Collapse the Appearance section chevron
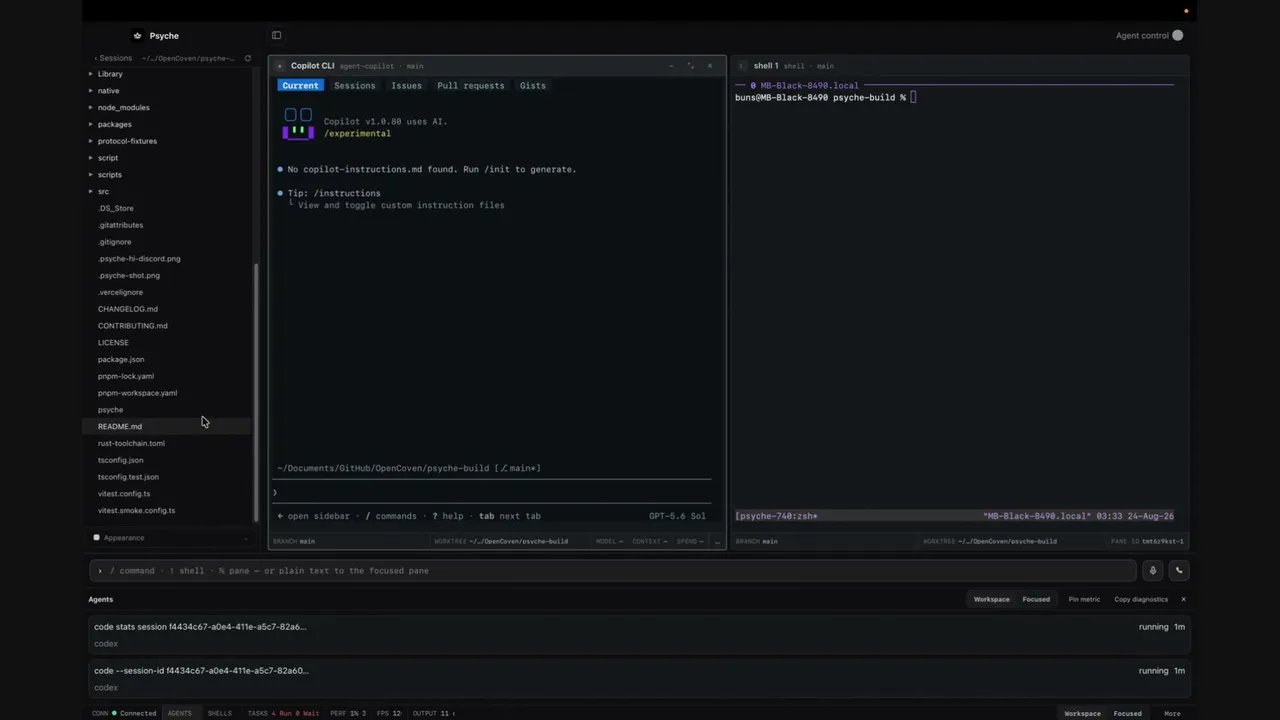The height and width of the screenshot is (720, 1280). coord(246,538)
